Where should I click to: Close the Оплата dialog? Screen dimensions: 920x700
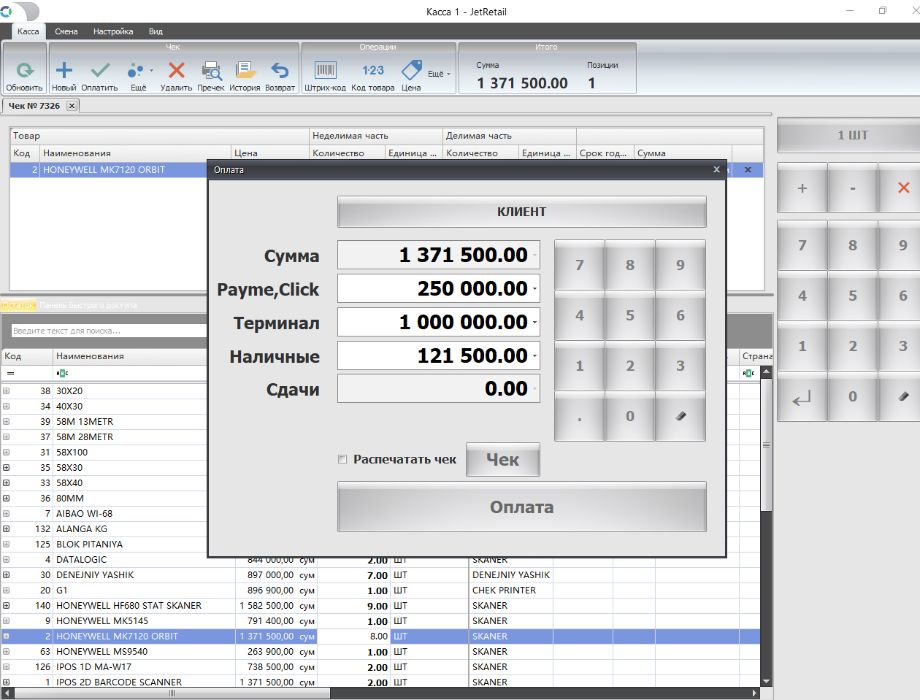tap(716, 169)
